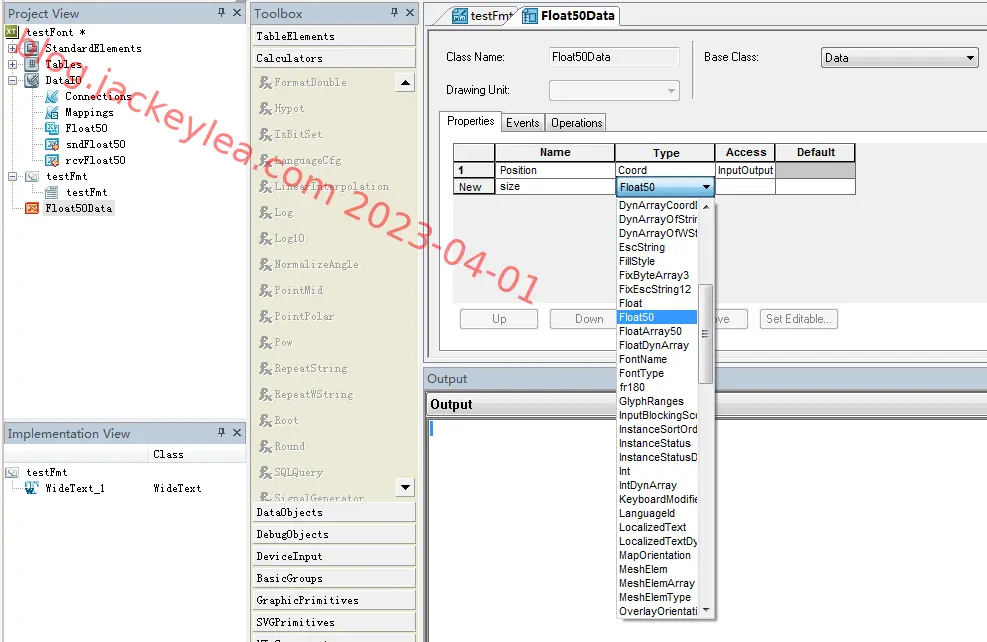This screenshot has height=642, width=987.
Task: Click the Up button
Action: point(499,319)
